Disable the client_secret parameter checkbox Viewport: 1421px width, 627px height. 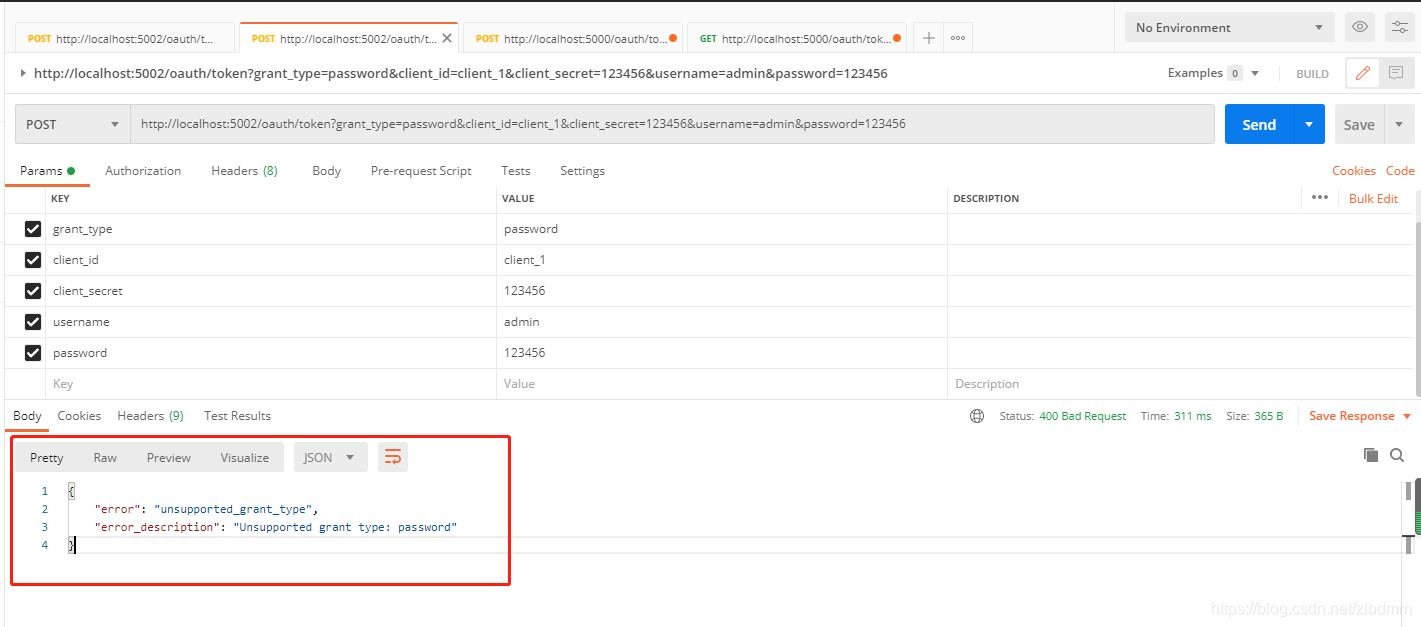[32, 290]
